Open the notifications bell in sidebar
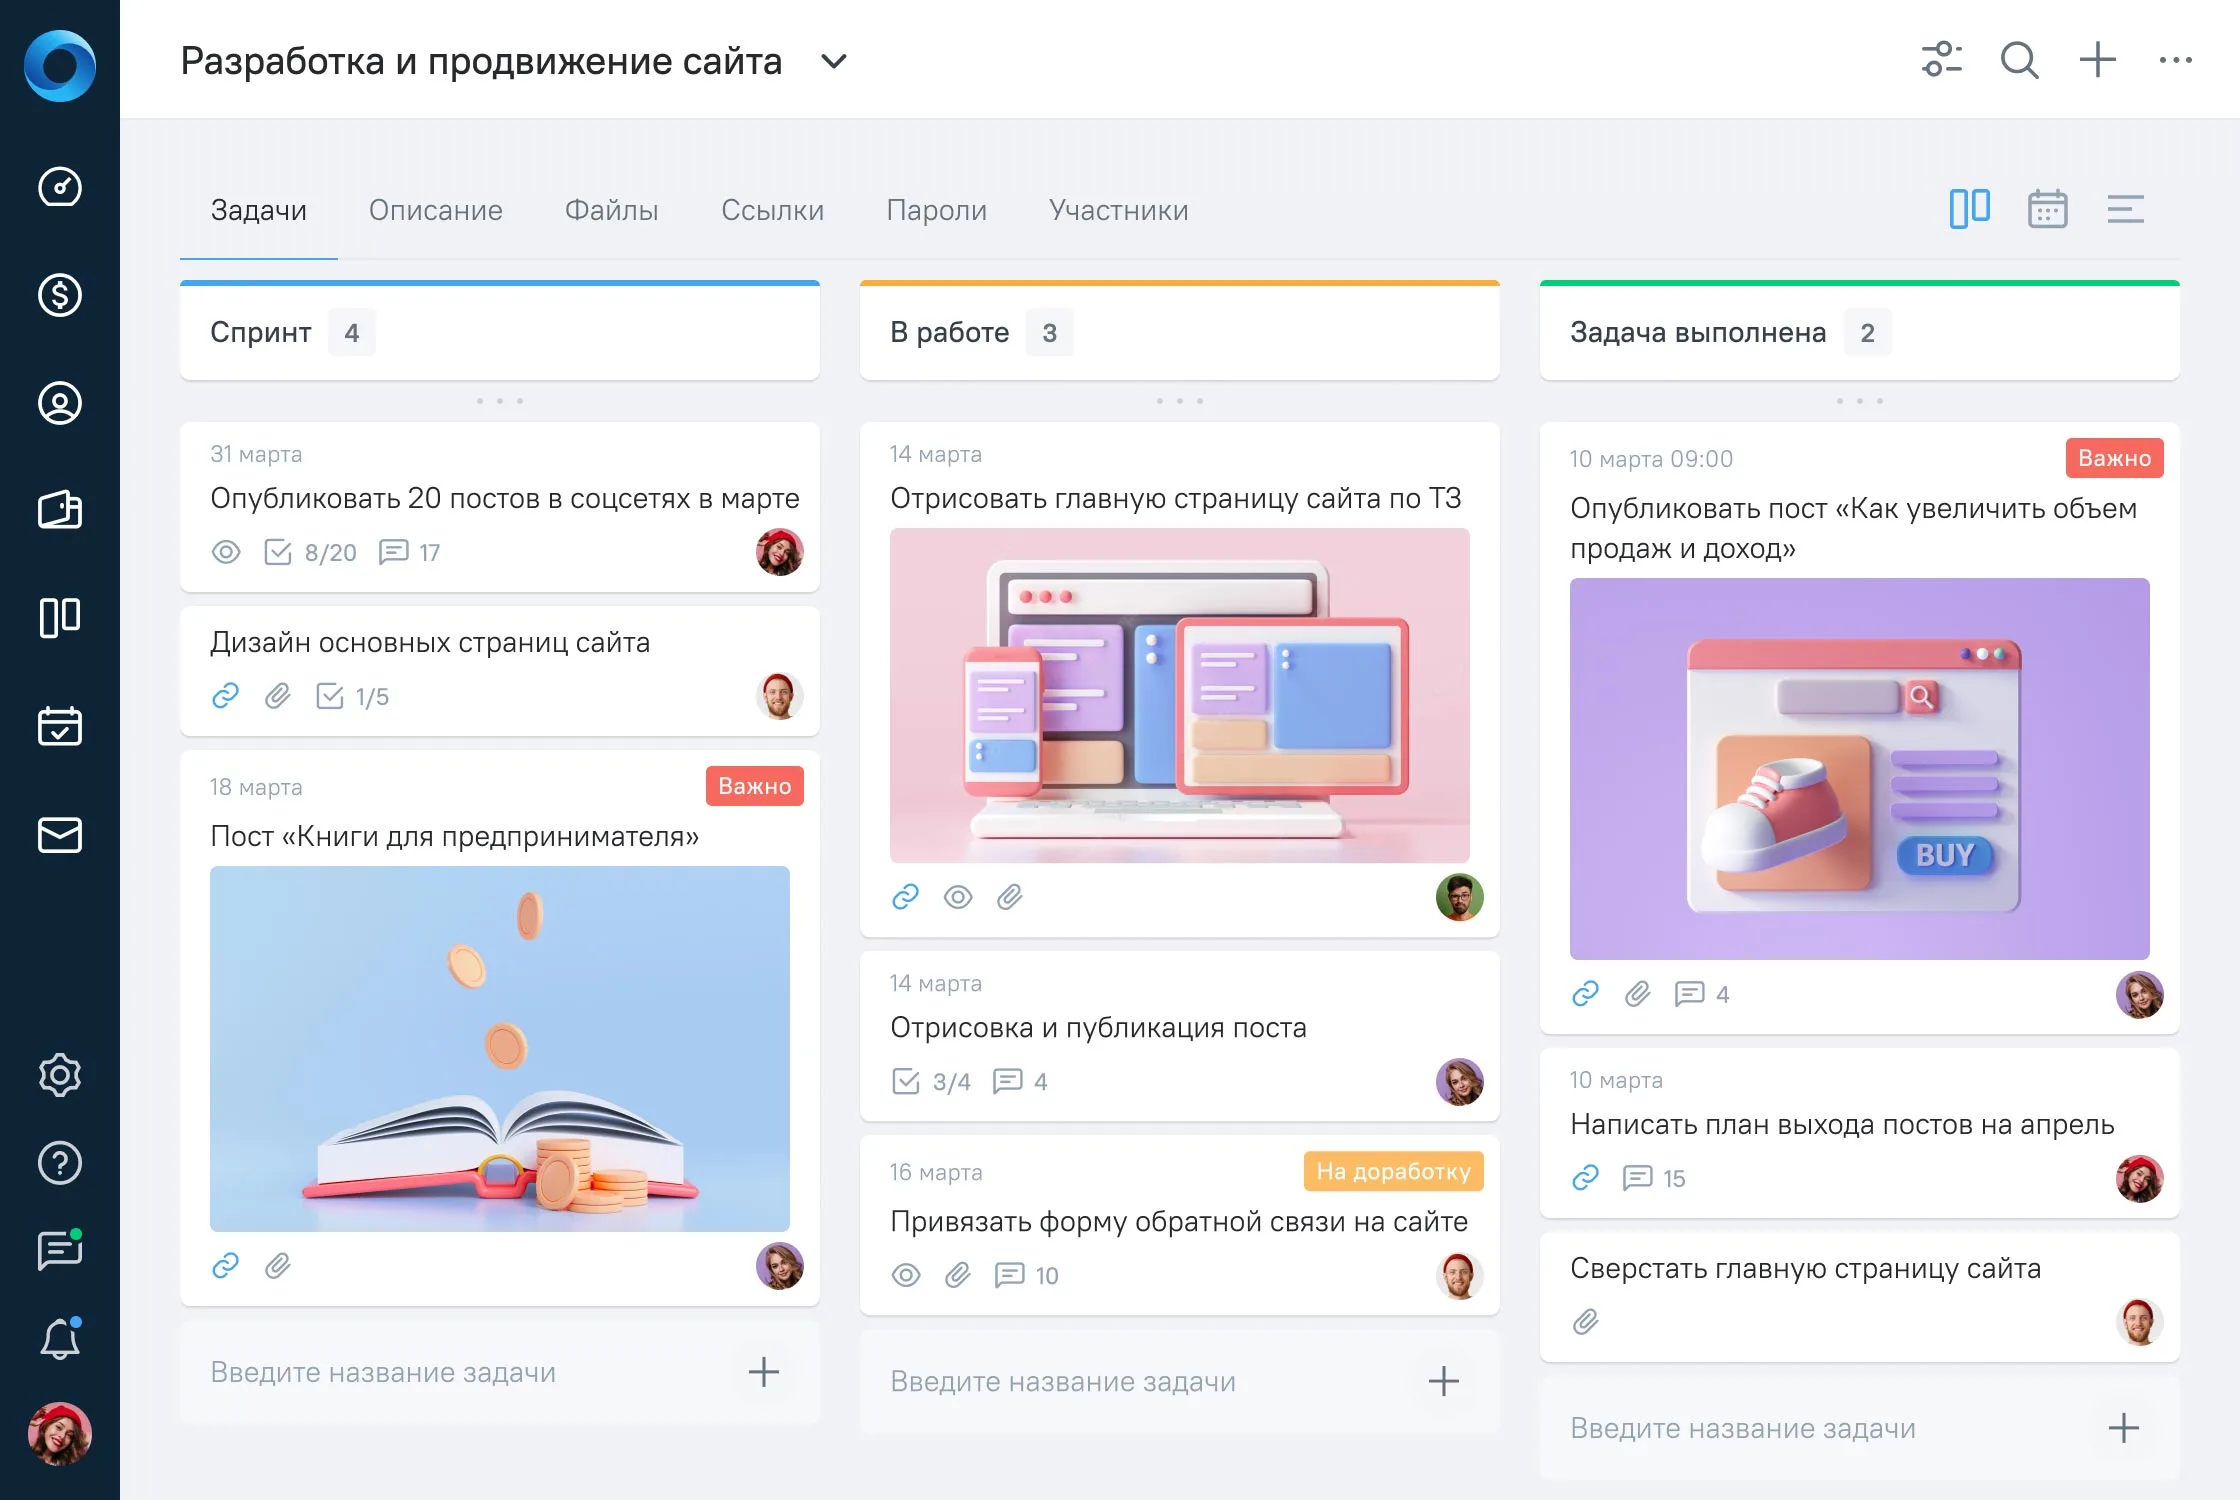The image size is (2240, 1500). pyautogui.click(x=60, y=1339)
